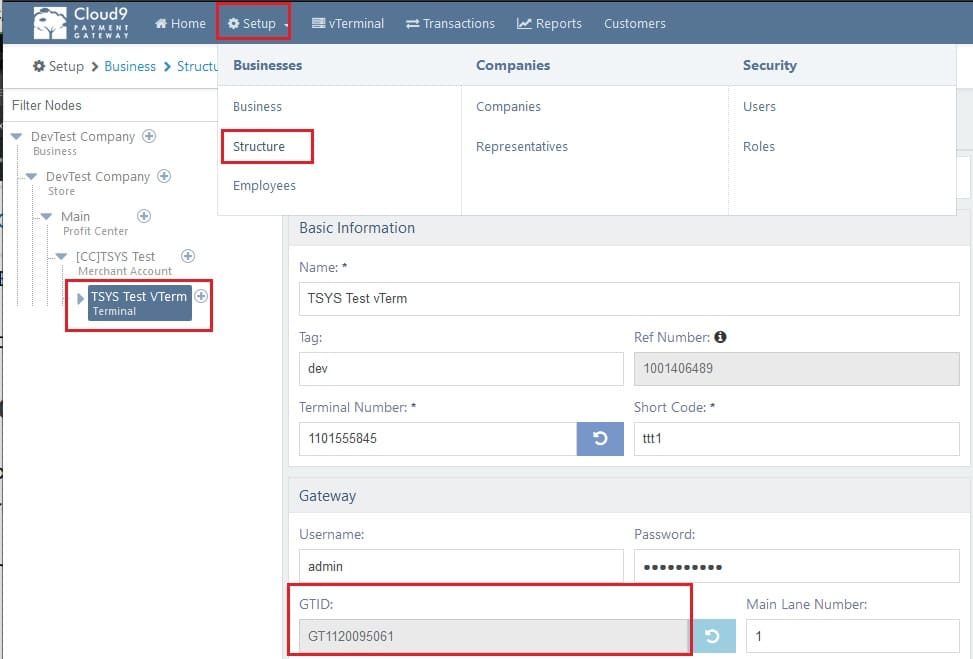Click the Tag field containing dev
Image resolution: width=973 pixels, height=659 pixels.
point(461,369)
